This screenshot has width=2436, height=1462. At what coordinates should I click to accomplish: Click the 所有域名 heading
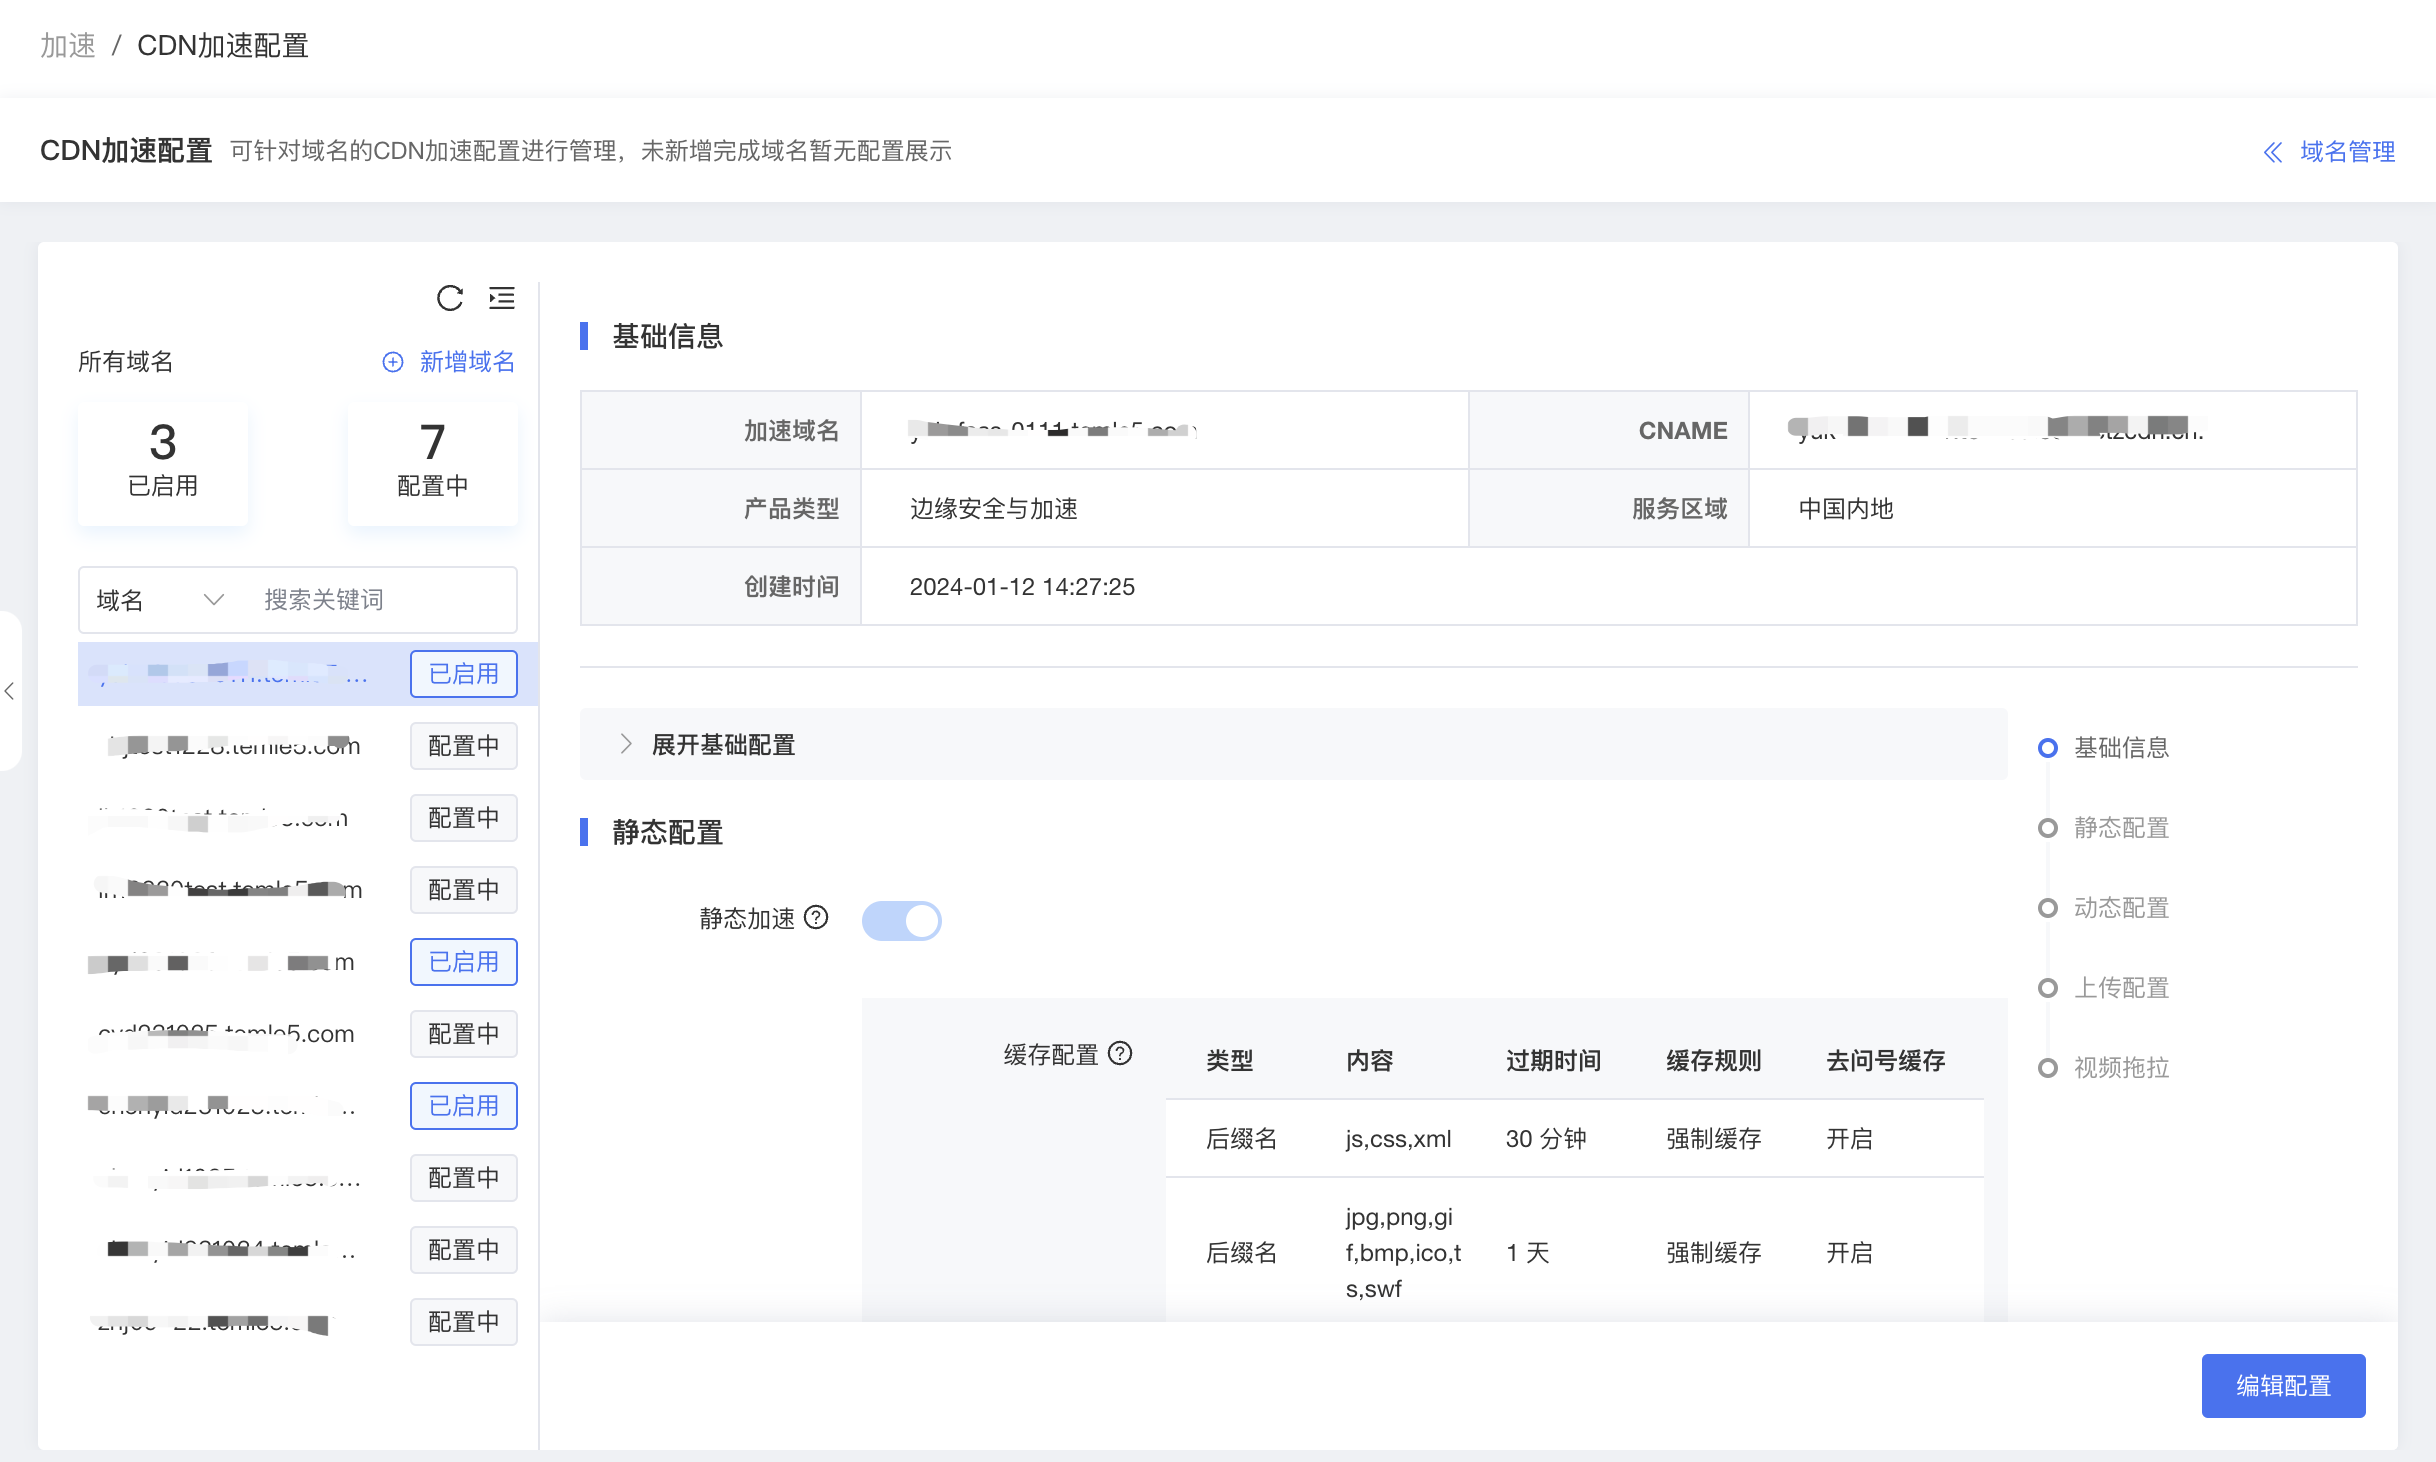click(126, 362)
